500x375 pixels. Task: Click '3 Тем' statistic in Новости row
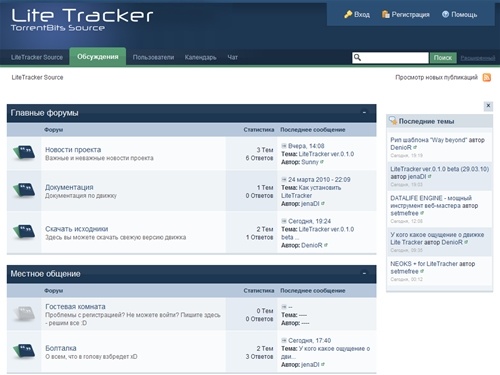[x=265, y=150]
